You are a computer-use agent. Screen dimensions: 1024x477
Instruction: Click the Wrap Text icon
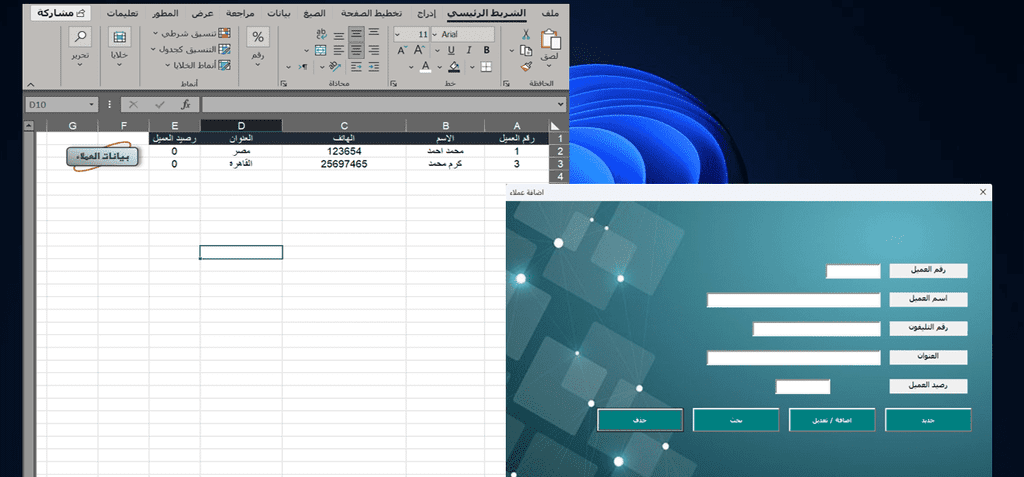pyautogui.click(x=320, y=34)
